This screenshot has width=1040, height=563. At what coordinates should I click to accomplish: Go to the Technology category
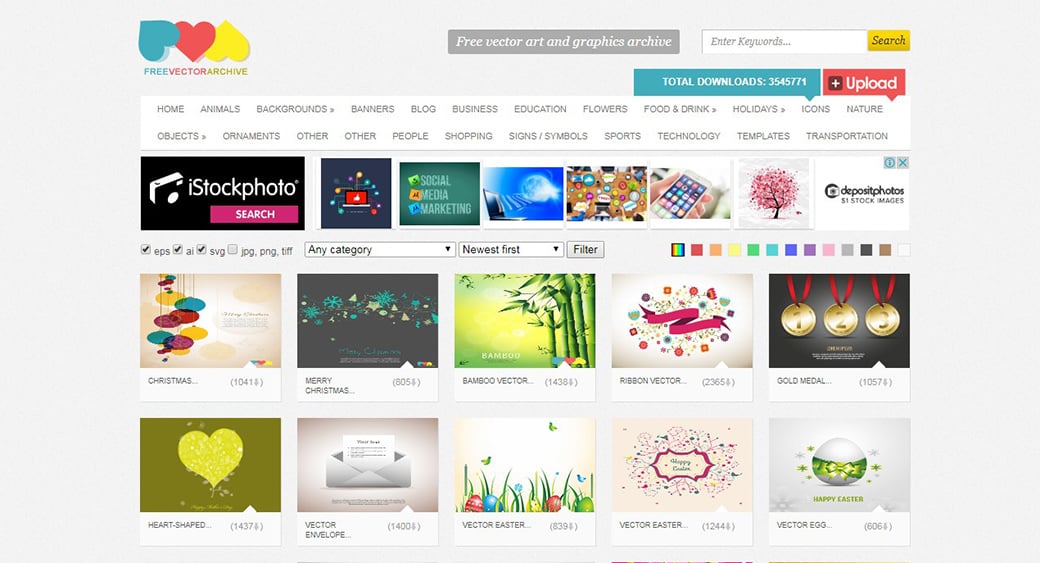(688, 136)
